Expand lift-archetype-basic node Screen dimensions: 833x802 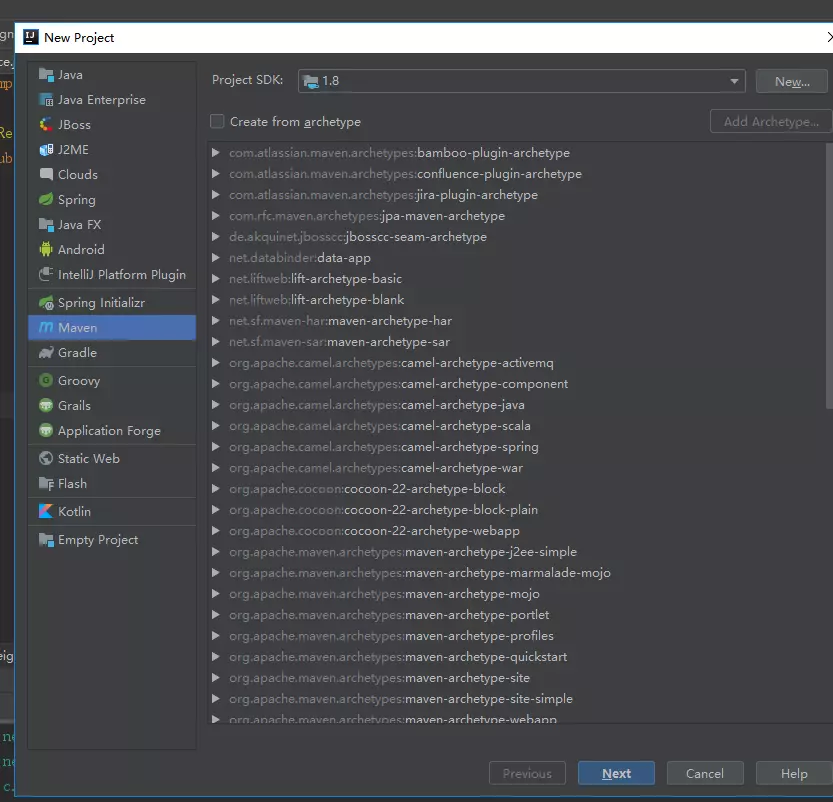216,279
